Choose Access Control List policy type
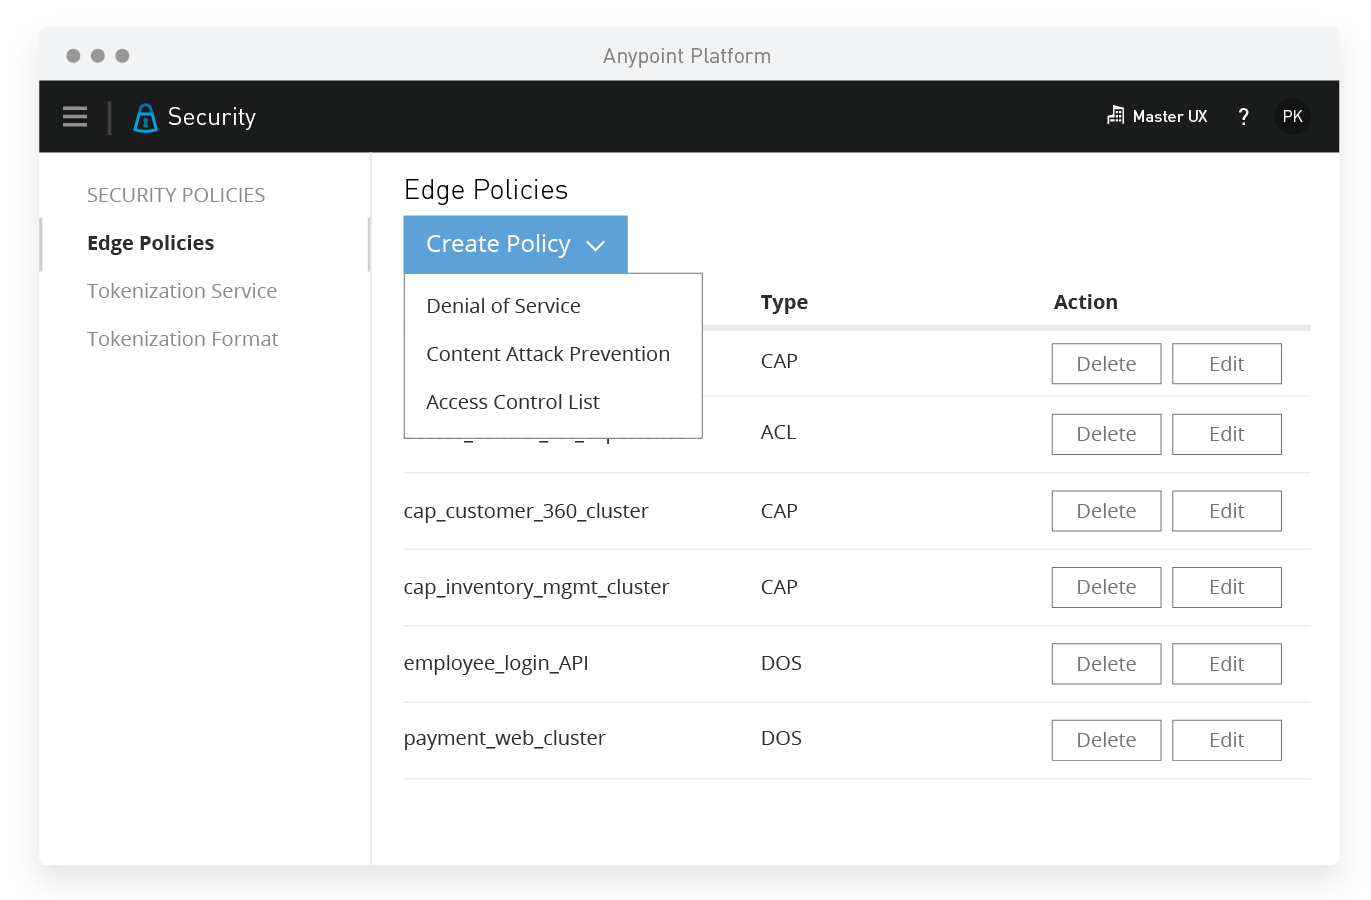The height and width of the screenshot is (900, 1371). (x=512, y=402)
